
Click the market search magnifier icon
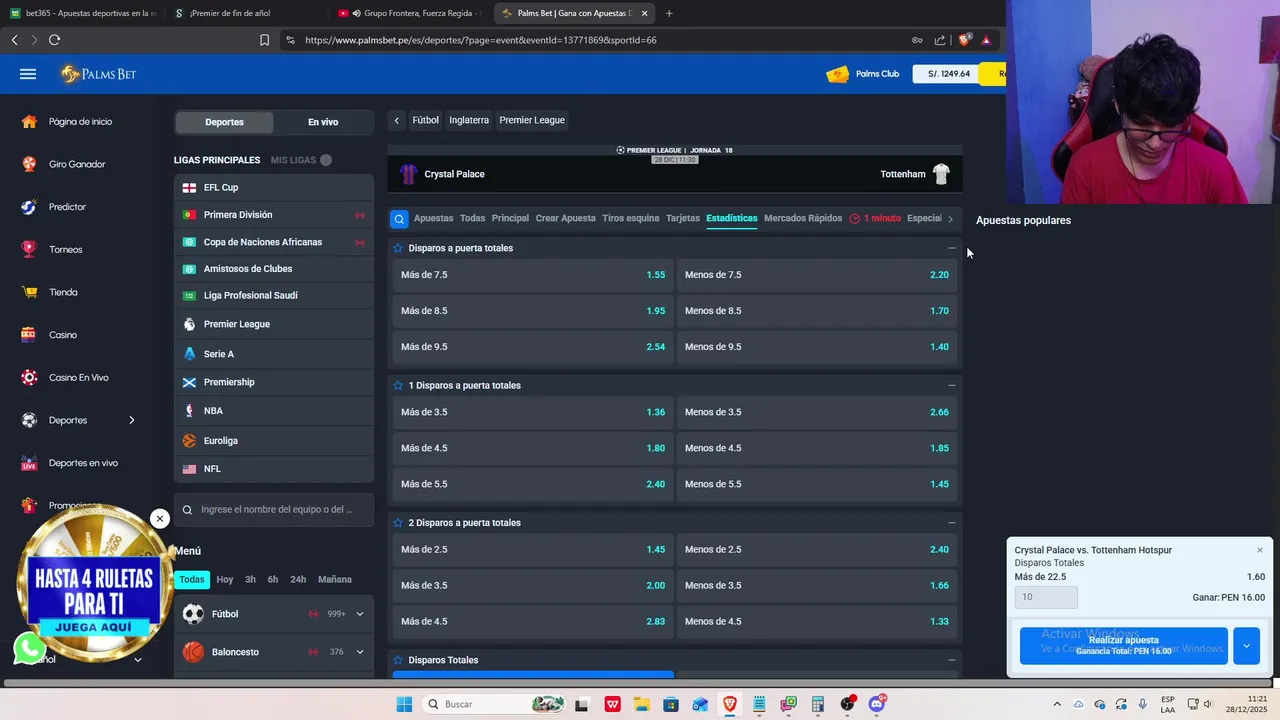point(399,219)
